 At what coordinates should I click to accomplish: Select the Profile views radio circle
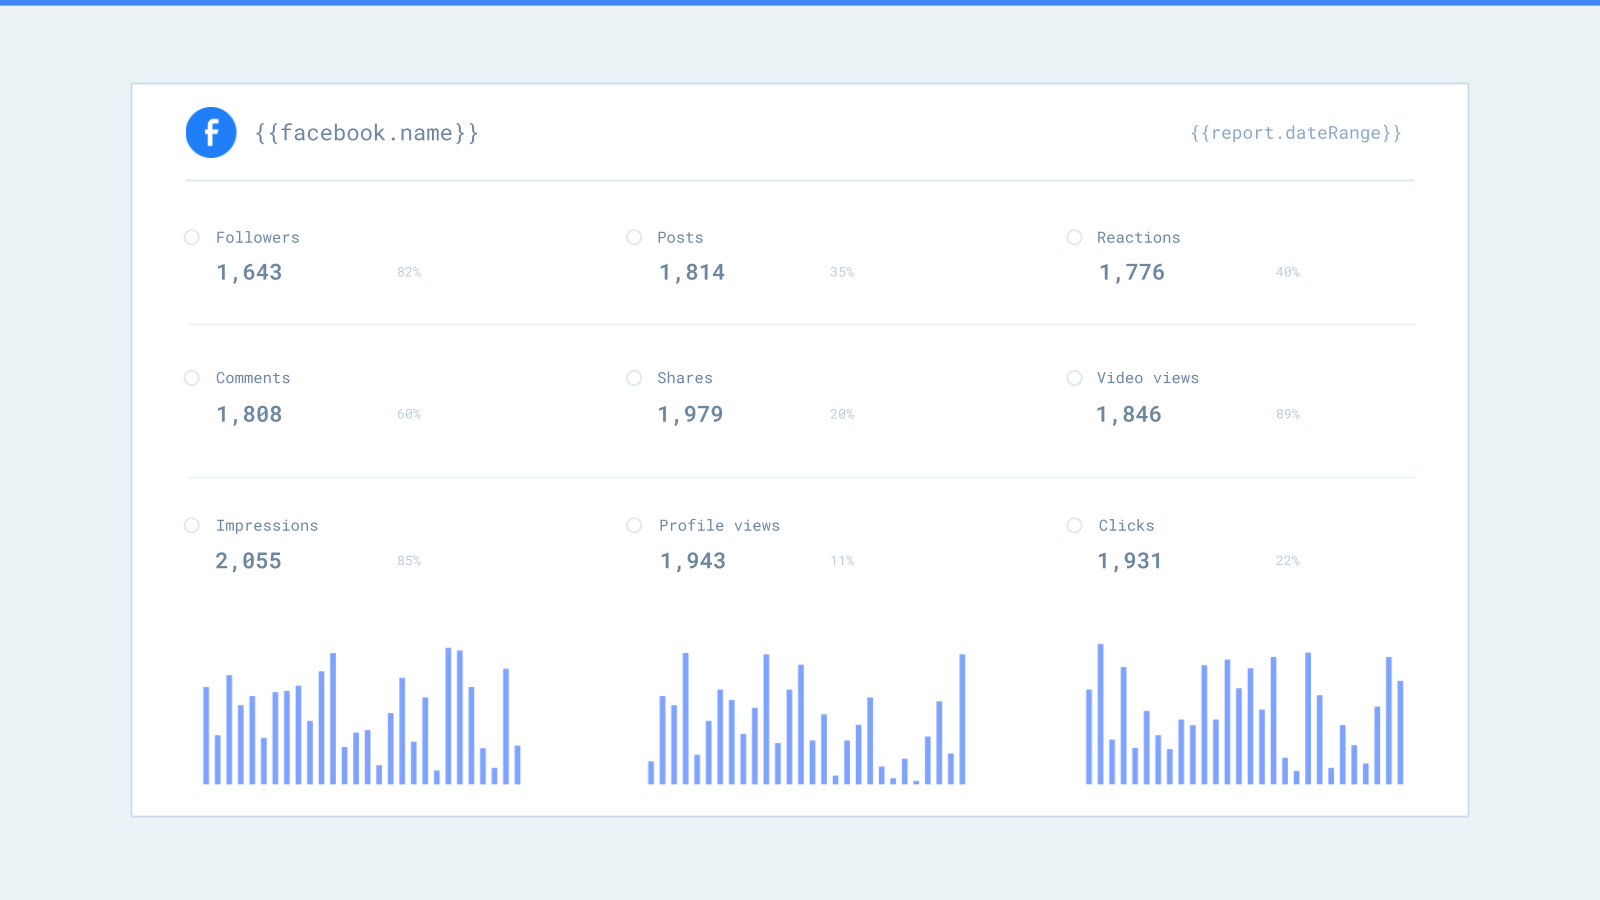point(634,525)
